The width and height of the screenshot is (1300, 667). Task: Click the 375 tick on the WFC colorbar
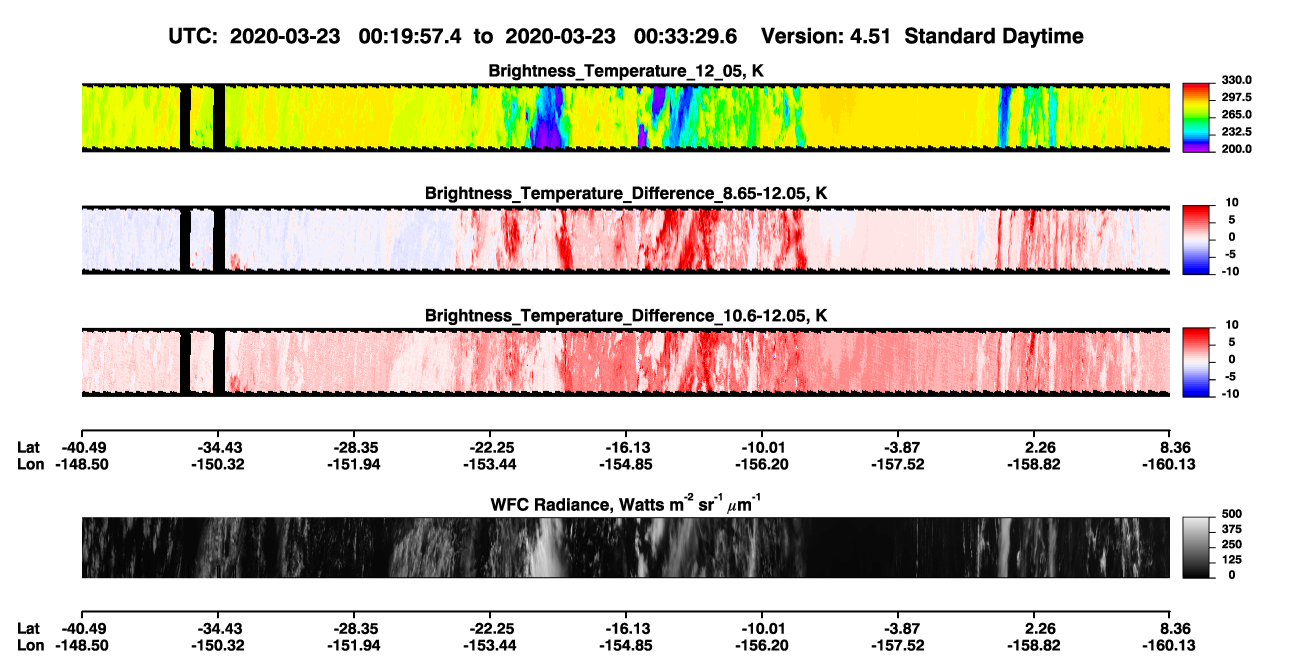1233,530
